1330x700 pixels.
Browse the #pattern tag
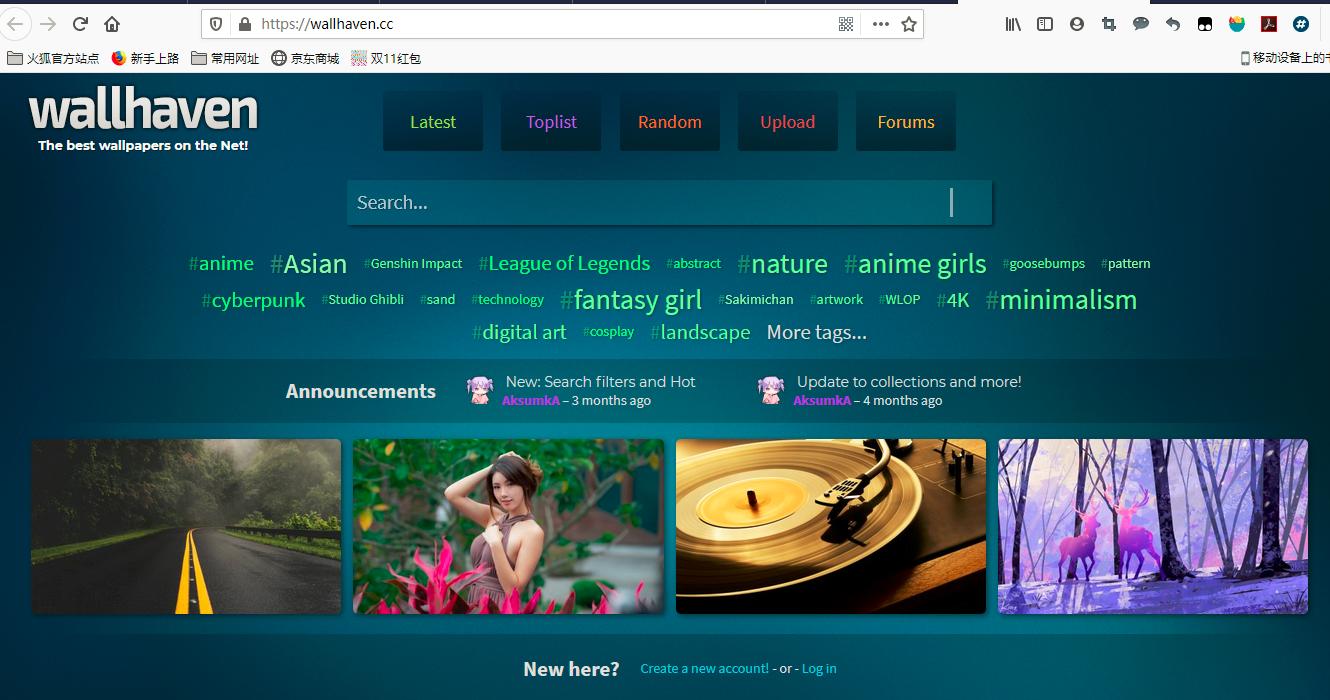[x=1126, y=264]
